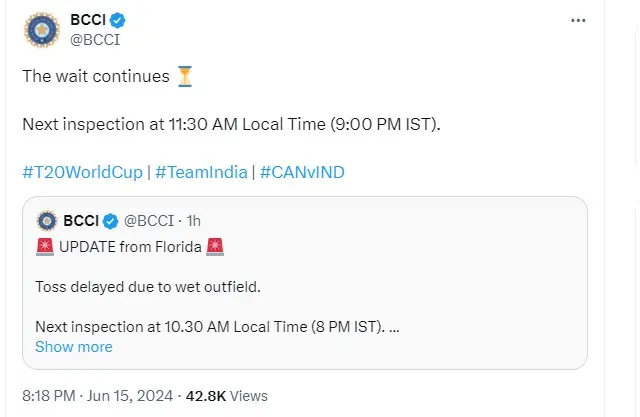This screenshot has width=640, height=417.
Task: Click the verified badge inside the quoted post
Action: coord(109,220)
